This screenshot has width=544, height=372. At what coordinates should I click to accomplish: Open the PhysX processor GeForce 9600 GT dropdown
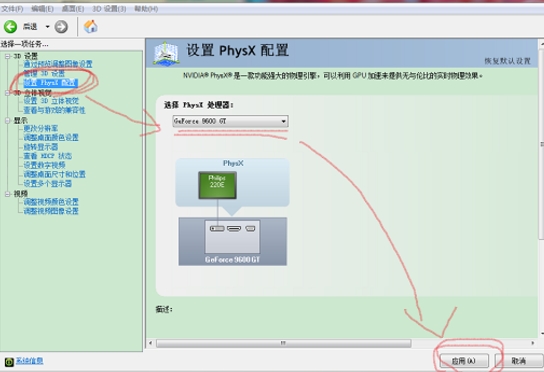pyautogui.click(x=230, y=121)
